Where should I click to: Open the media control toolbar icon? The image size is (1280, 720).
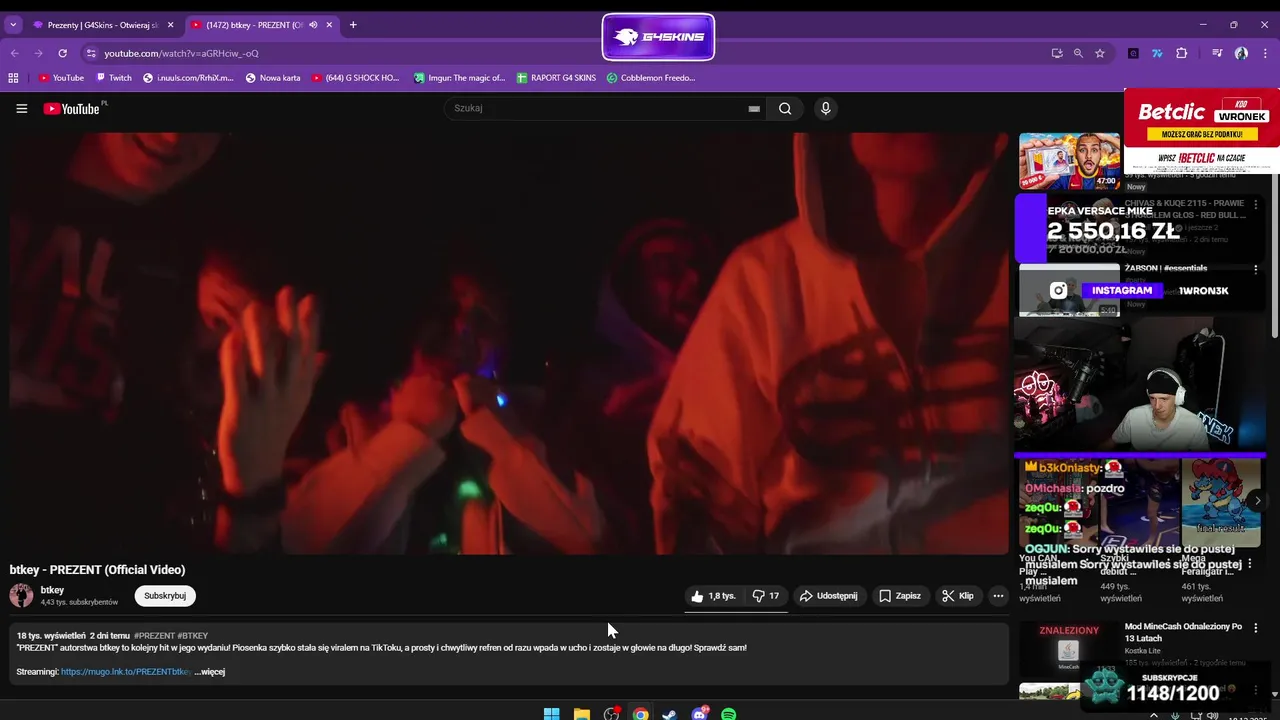pyautogui.click(x=1217, y=53)
